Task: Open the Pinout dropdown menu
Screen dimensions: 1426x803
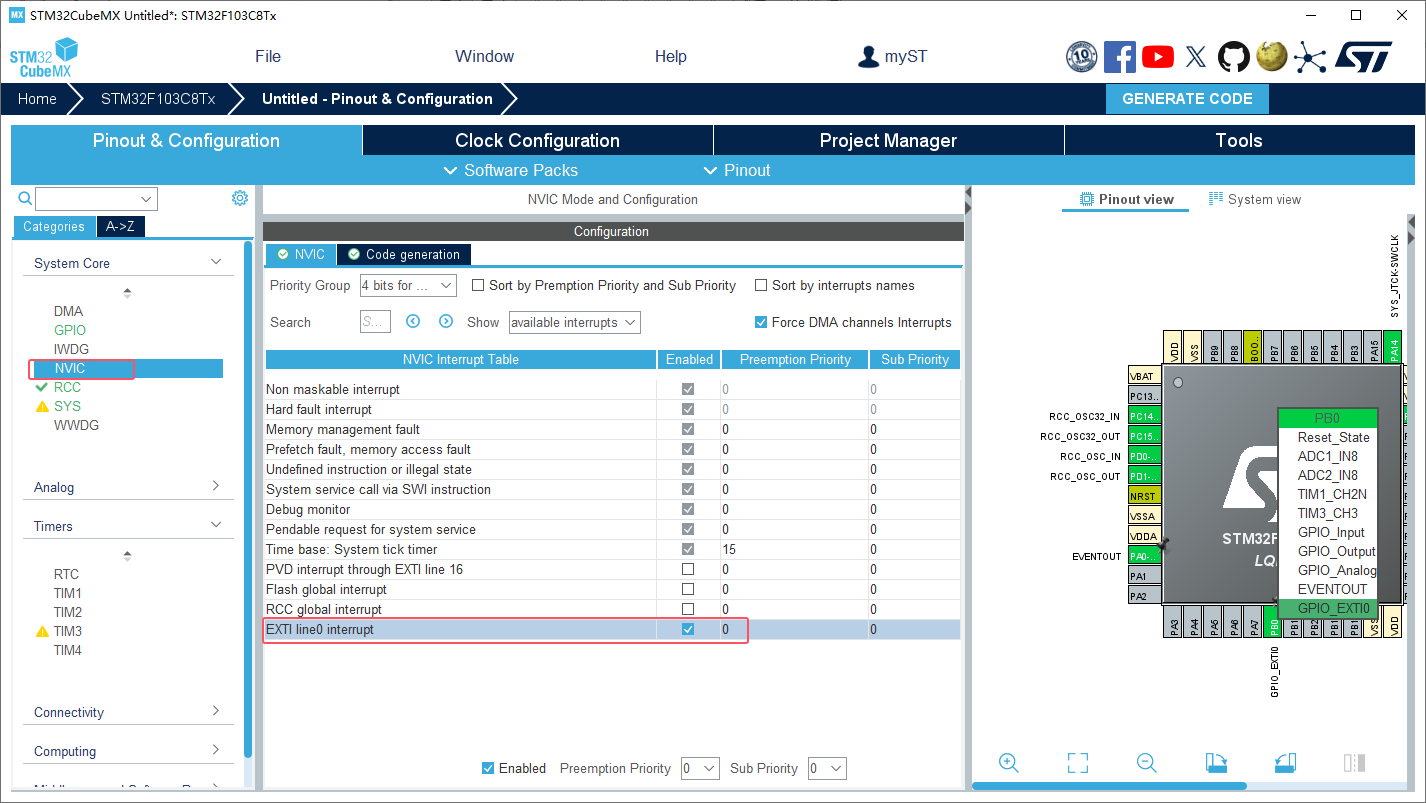Action: click(x=737, y=170)
